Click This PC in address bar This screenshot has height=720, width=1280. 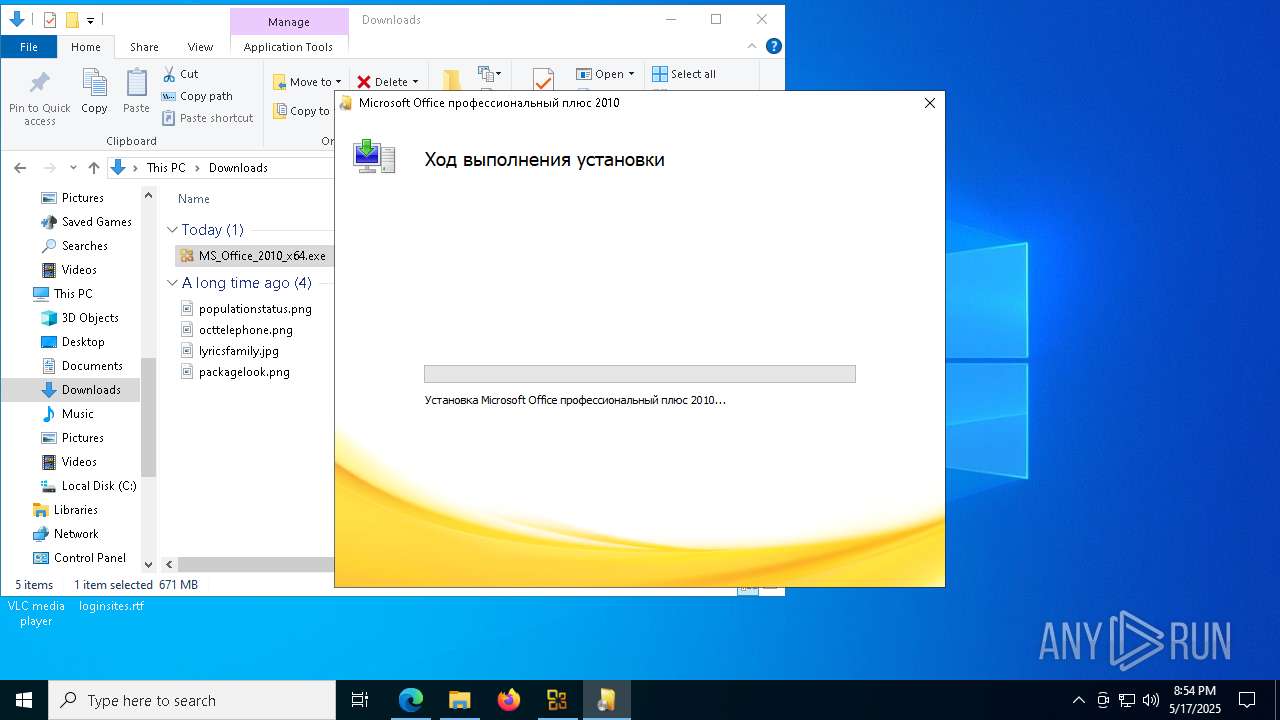166,168
